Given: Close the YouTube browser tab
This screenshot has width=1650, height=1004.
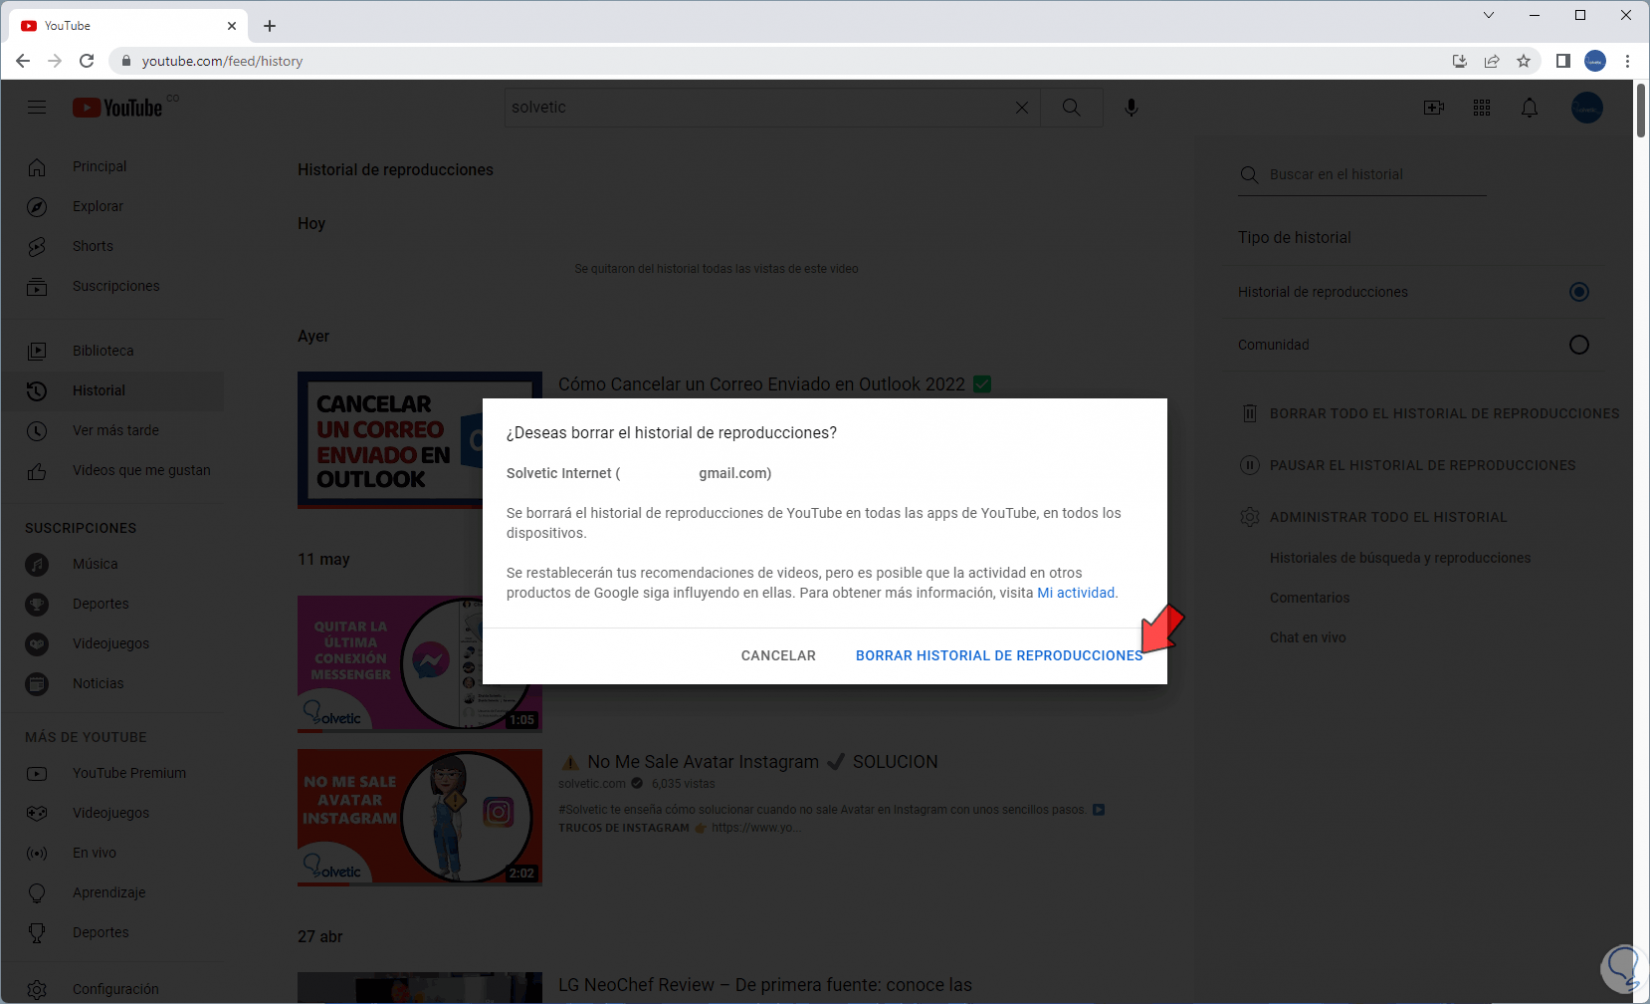Looking at the screenshot, I should click(x=232, y=26).
